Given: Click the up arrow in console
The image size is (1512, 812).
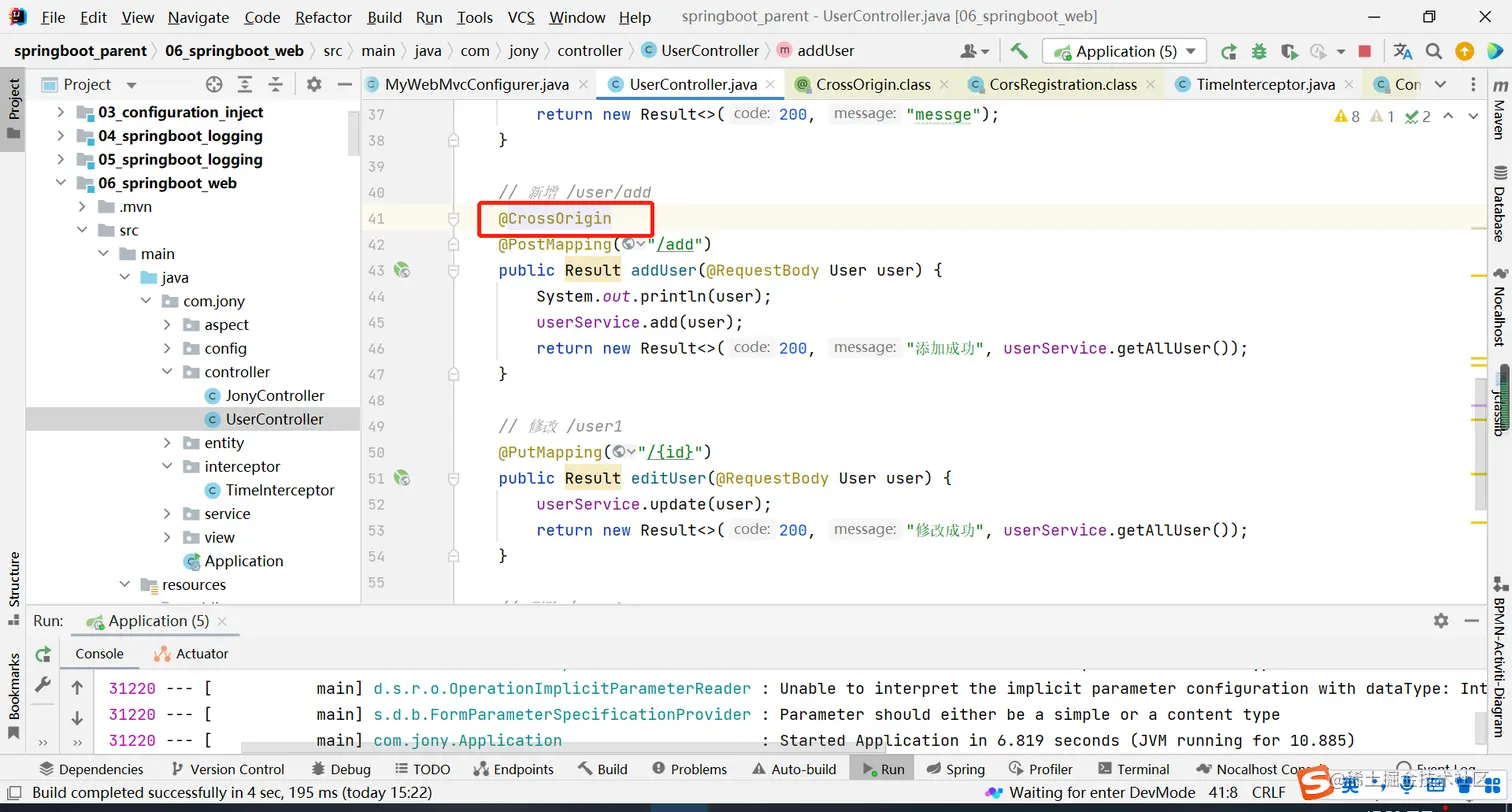Looking at the screenshot, I should [77, 688].
